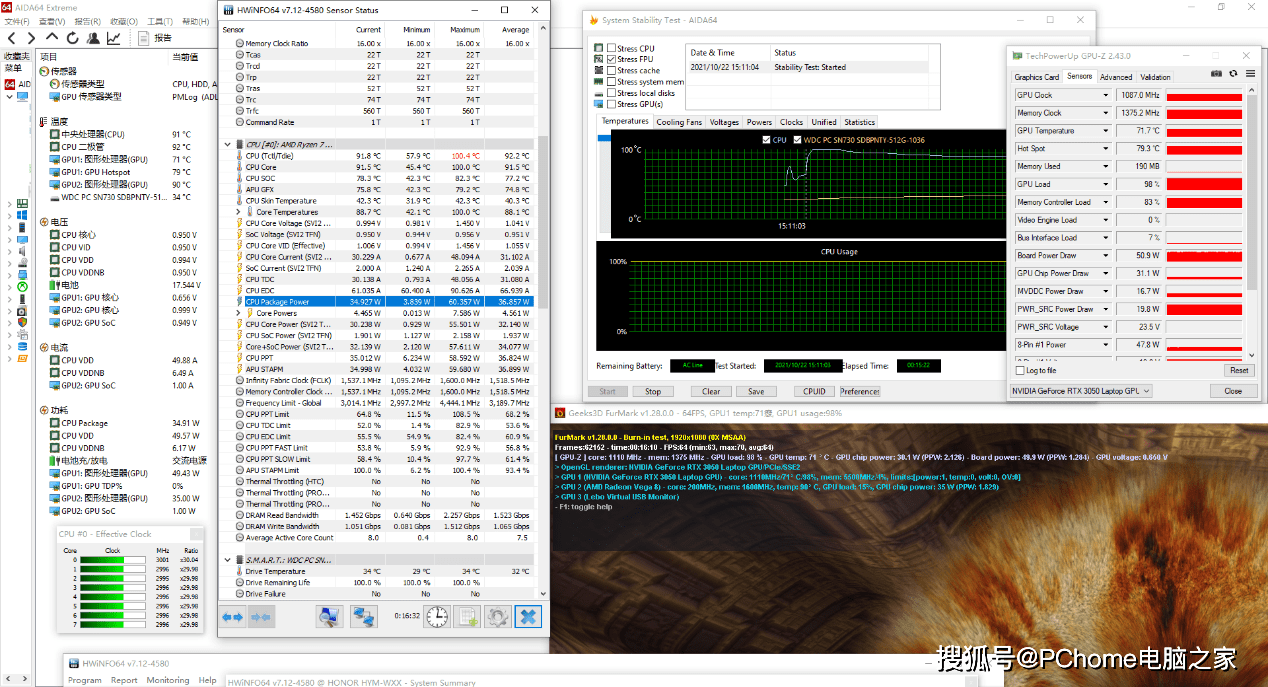Open GPU-Z Advanced tab
Viewport: 1268px width, 687px height.
pos(1116,77)
